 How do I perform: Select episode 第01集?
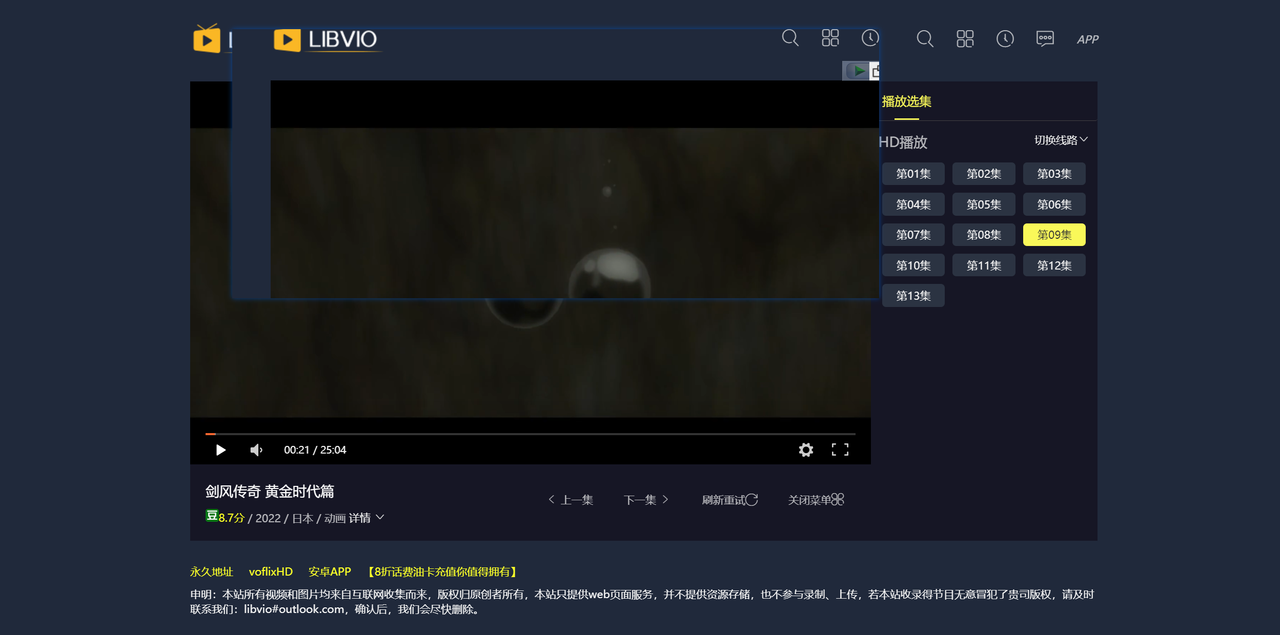[x=913, y=174]
